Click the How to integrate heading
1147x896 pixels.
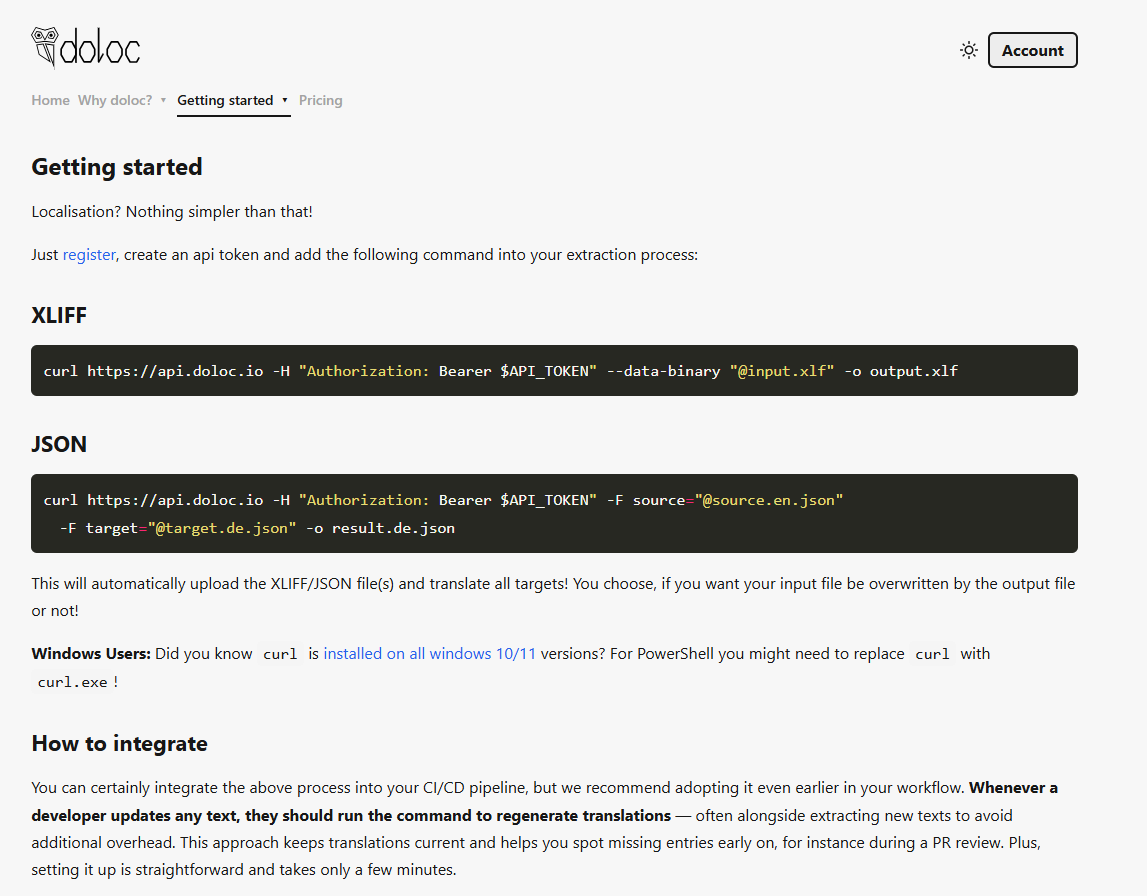tap(119, 743)
